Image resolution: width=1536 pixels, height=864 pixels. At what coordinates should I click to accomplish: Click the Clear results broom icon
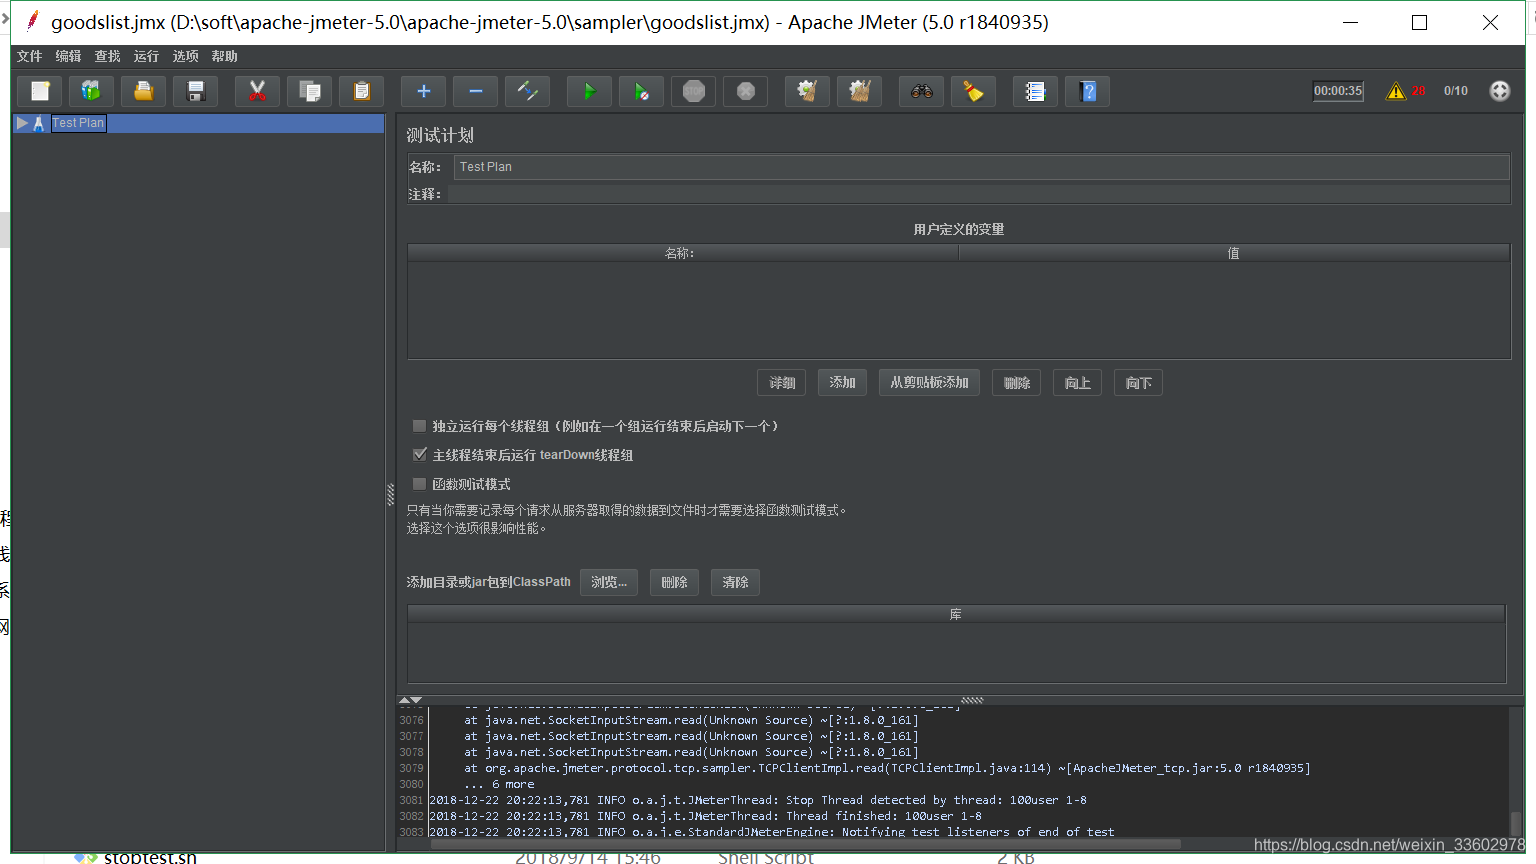807,91
